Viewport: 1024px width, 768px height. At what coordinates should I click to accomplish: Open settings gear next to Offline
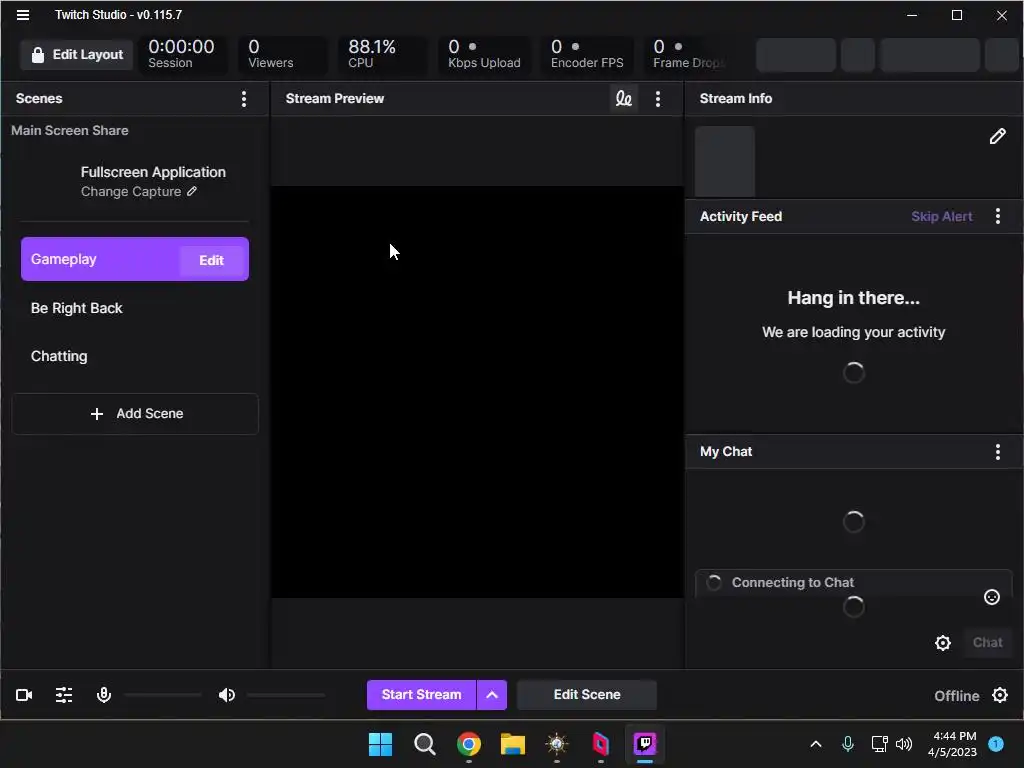[x=1000, y=696]
